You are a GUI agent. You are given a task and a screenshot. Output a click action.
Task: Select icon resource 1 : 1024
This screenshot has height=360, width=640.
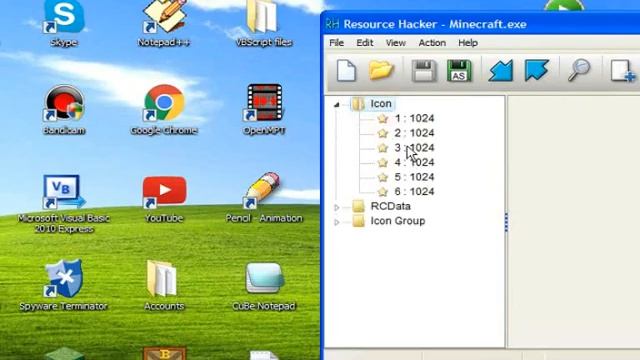[x=414, y=118]
